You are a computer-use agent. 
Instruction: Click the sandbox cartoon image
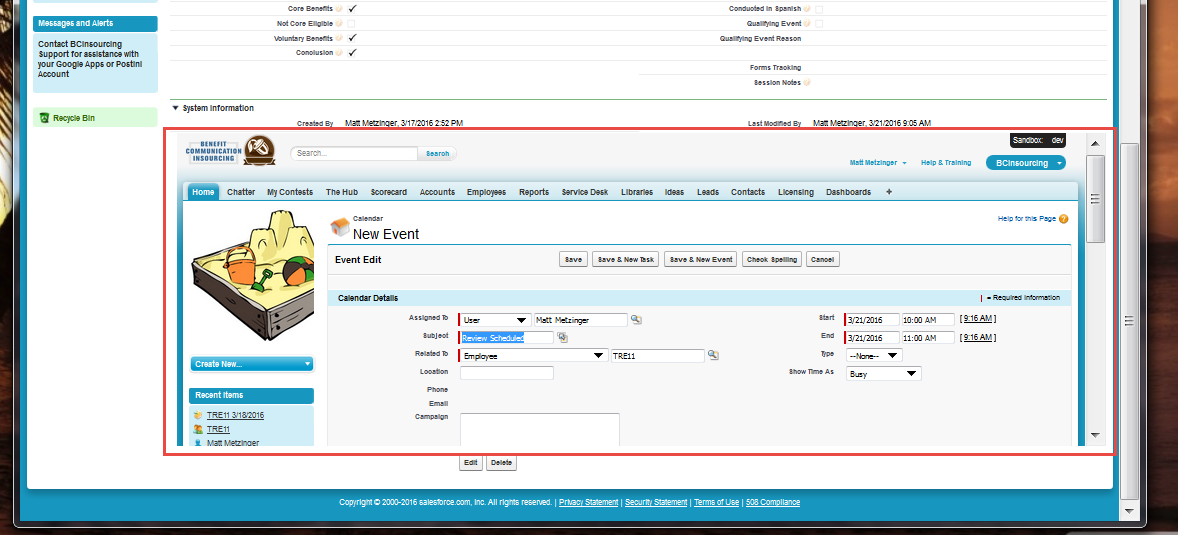point(252,274)
